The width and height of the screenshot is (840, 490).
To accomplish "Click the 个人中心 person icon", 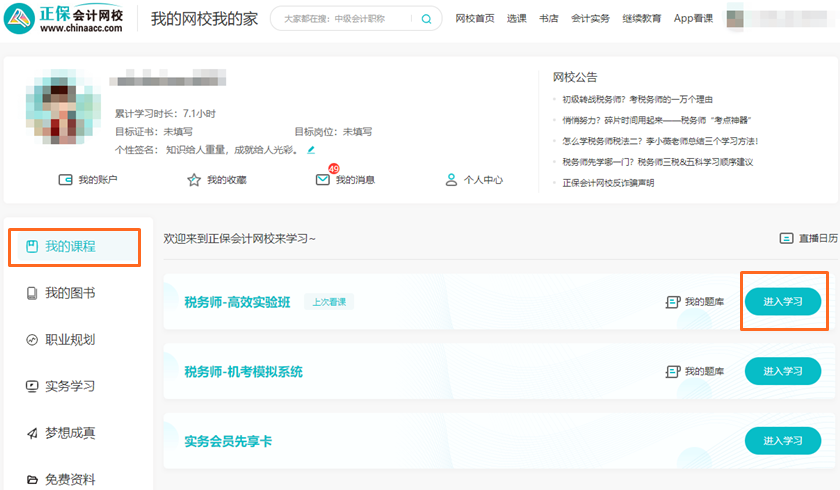I will 452,180.
